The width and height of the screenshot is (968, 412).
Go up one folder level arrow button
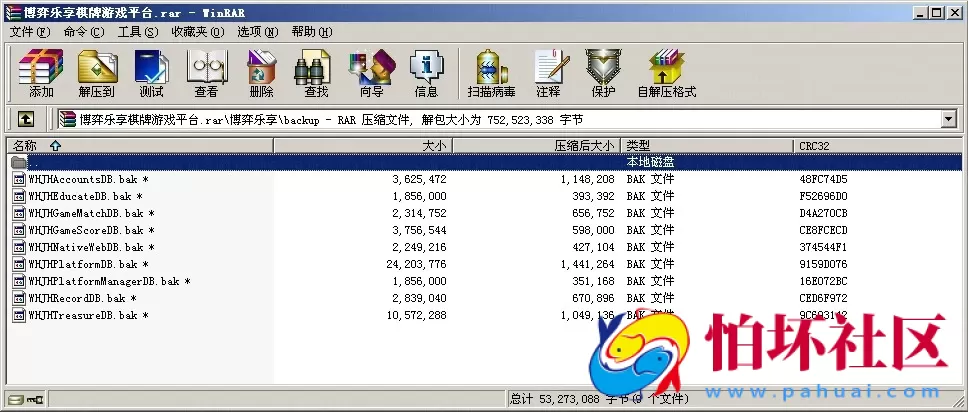click(26, 119)
